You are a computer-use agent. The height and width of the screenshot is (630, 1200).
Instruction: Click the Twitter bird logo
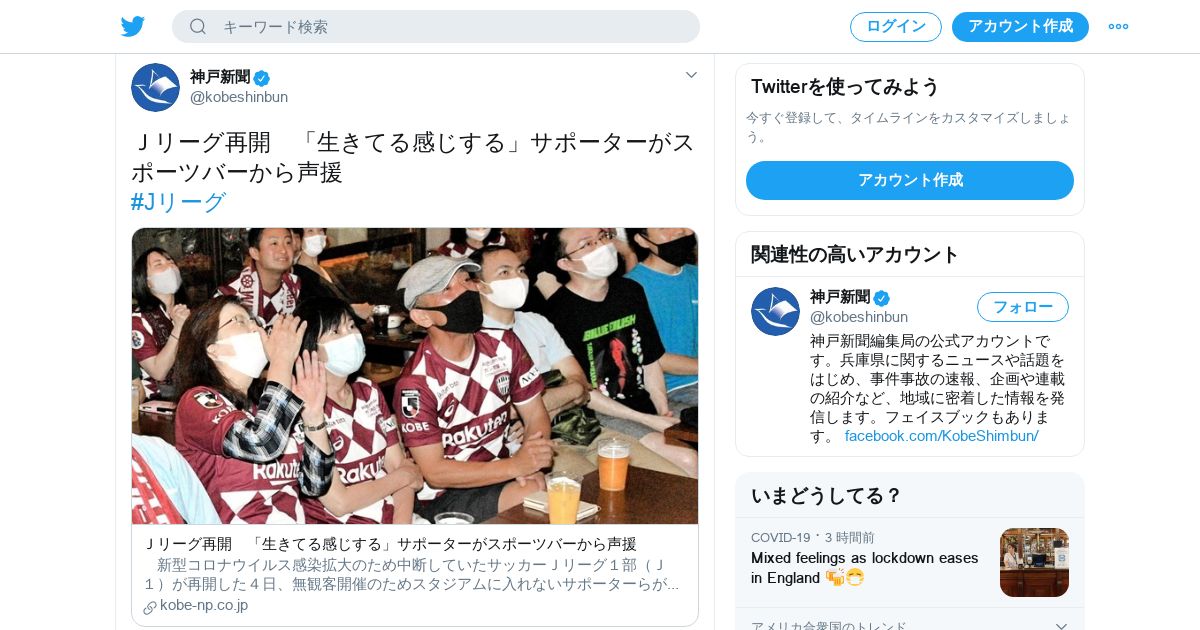pyautogui.click(x=133, y=26)
